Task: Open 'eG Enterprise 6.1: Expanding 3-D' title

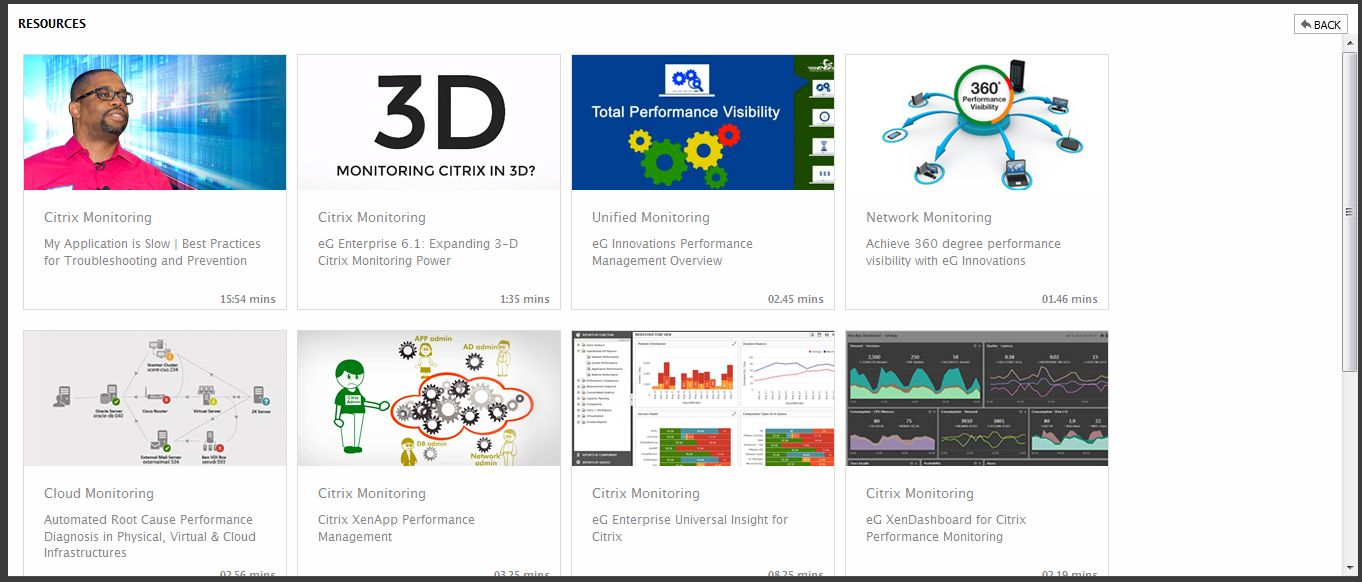Action: click(x=418, y=252)
